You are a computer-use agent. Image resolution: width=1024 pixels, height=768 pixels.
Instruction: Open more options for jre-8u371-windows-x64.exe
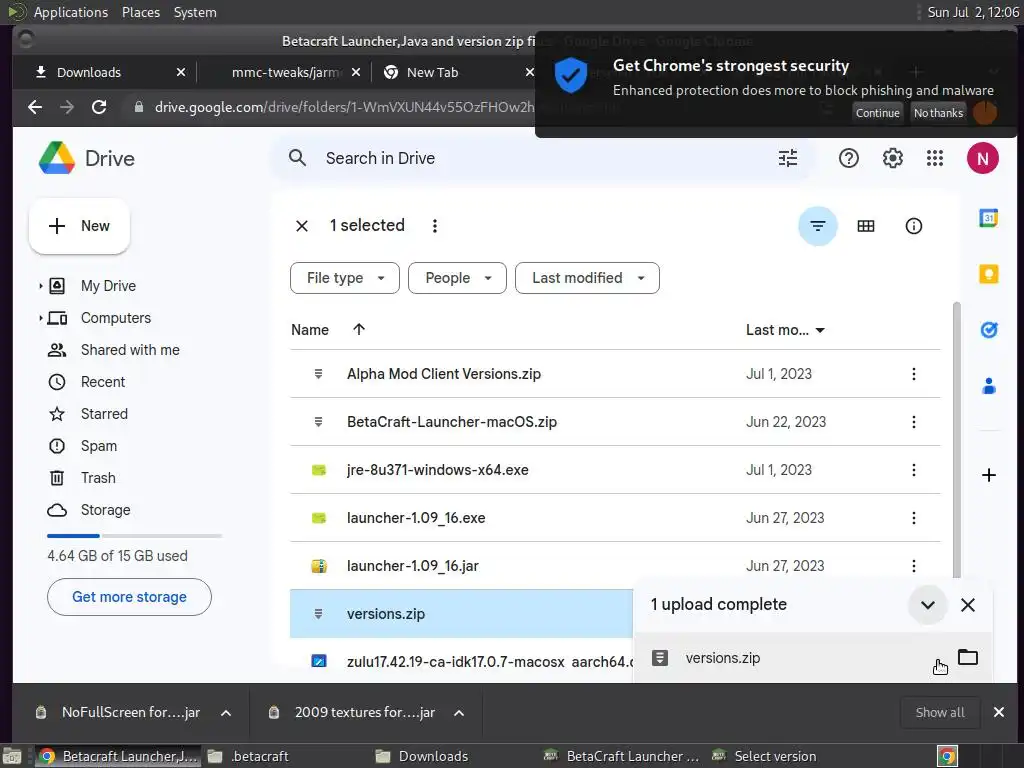pyautogui.click(x=914, y=470)
